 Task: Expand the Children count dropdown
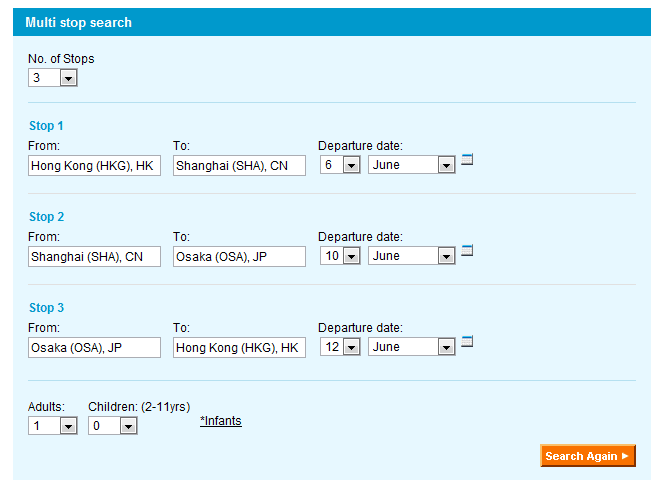coord(113,426)
